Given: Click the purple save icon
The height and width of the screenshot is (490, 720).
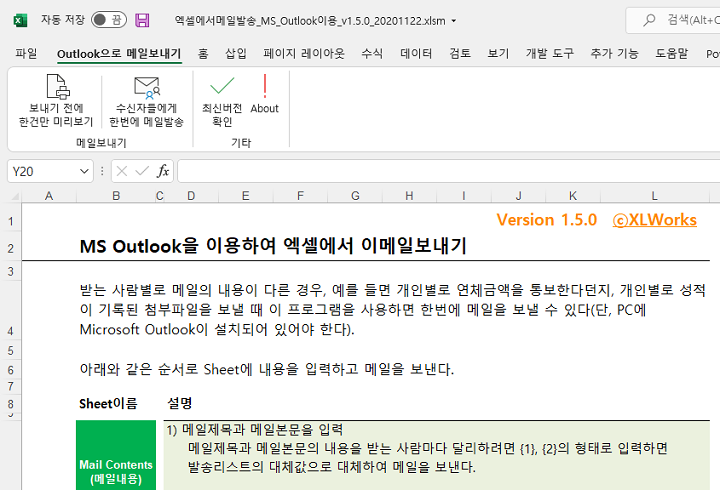Looking at the screenshot, I should [143, 20].
